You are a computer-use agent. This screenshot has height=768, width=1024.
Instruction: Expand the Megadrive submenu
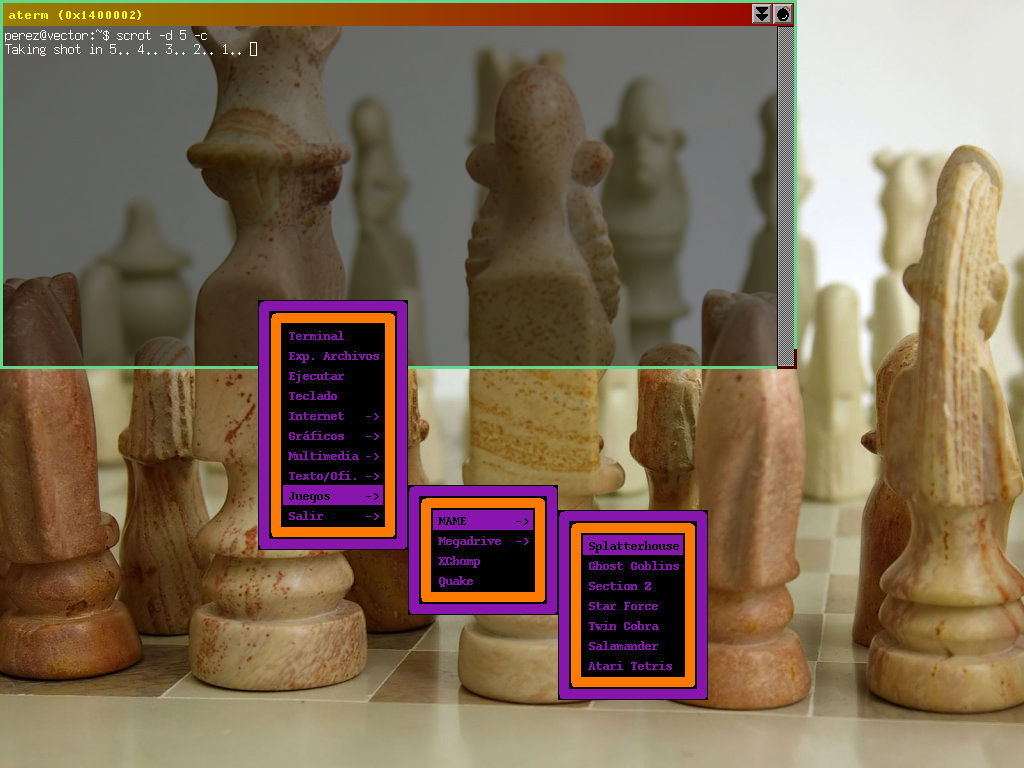click(x=483, y=541)
